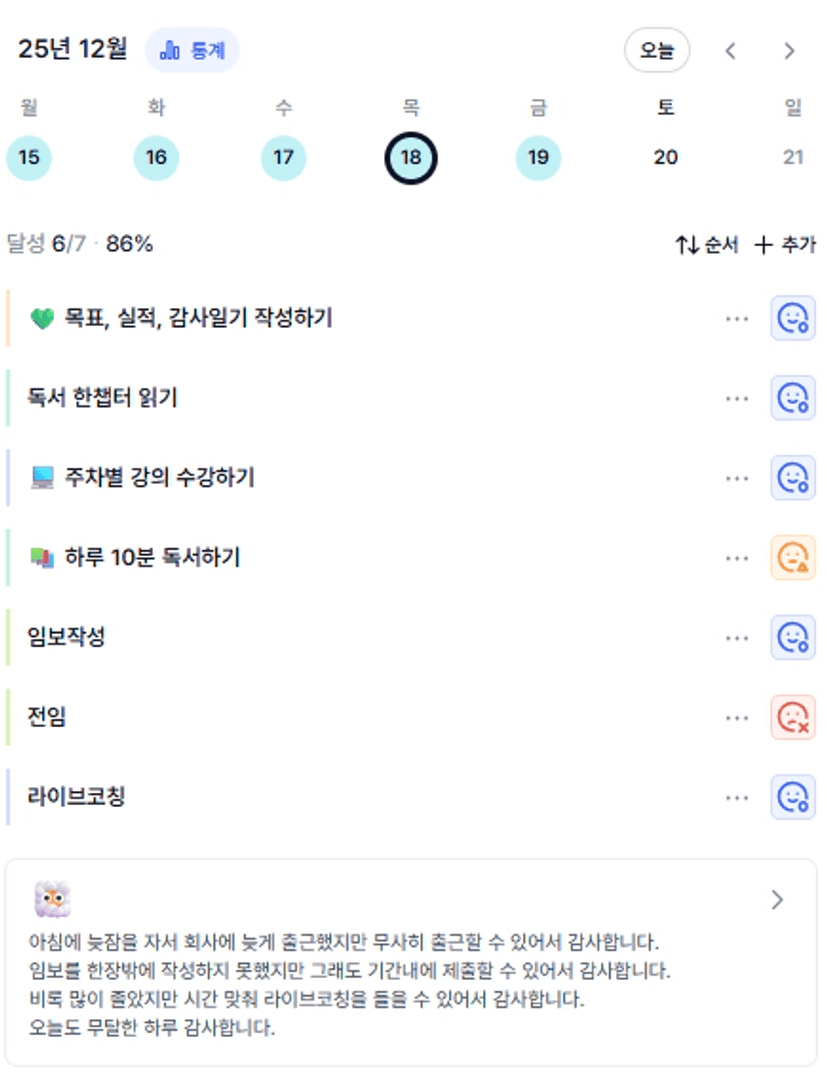827x1072 pixels.
Task: Select Monday the 15th in the week row
Action: pyautogui.click(x=29, y=158)
